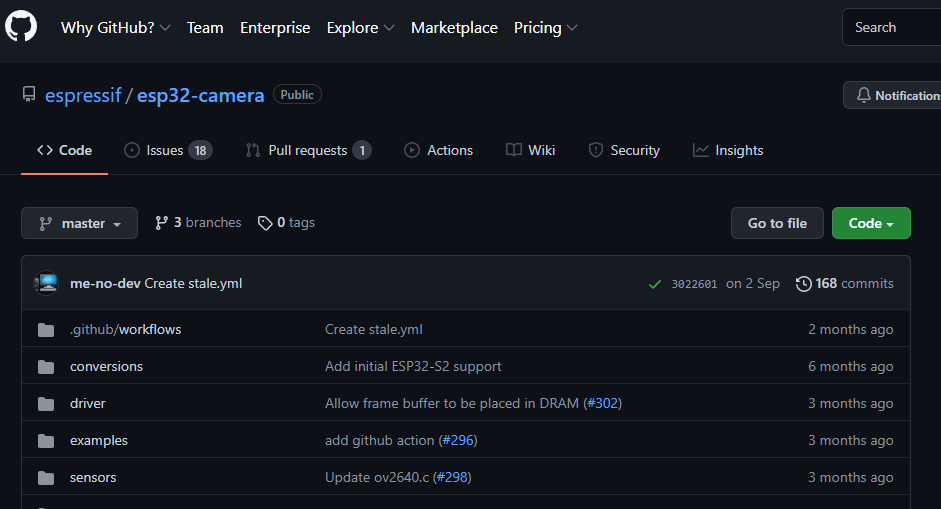Open commit add github action
The image size is (941, 509).
379,441
